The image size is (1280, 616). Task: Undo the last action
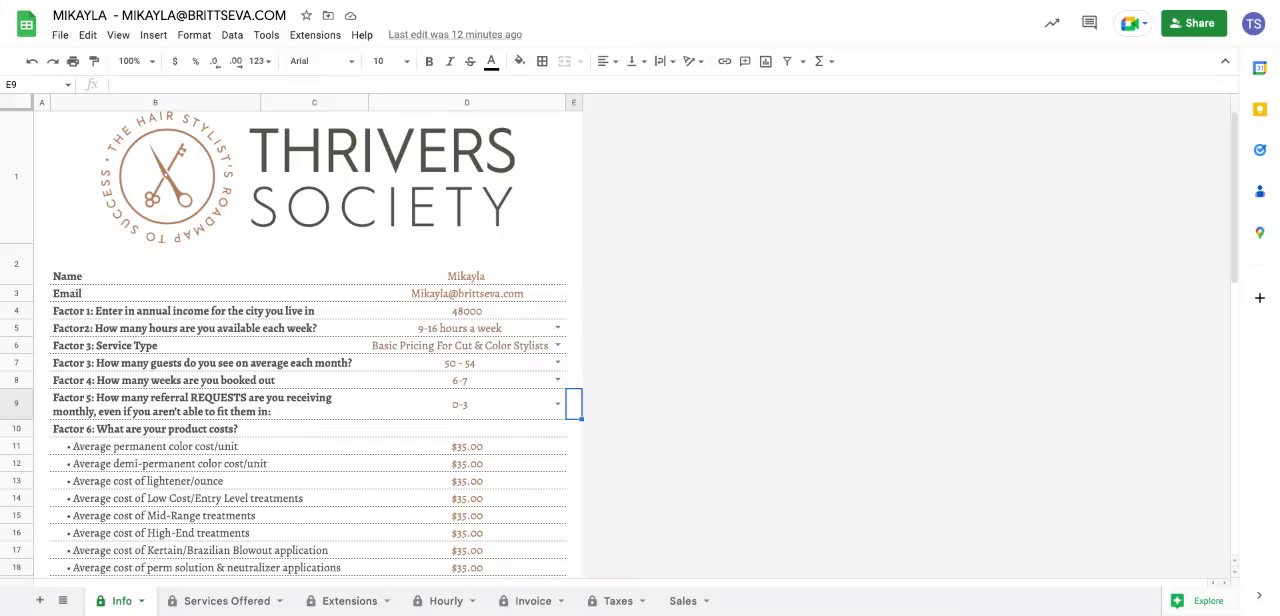32,61
